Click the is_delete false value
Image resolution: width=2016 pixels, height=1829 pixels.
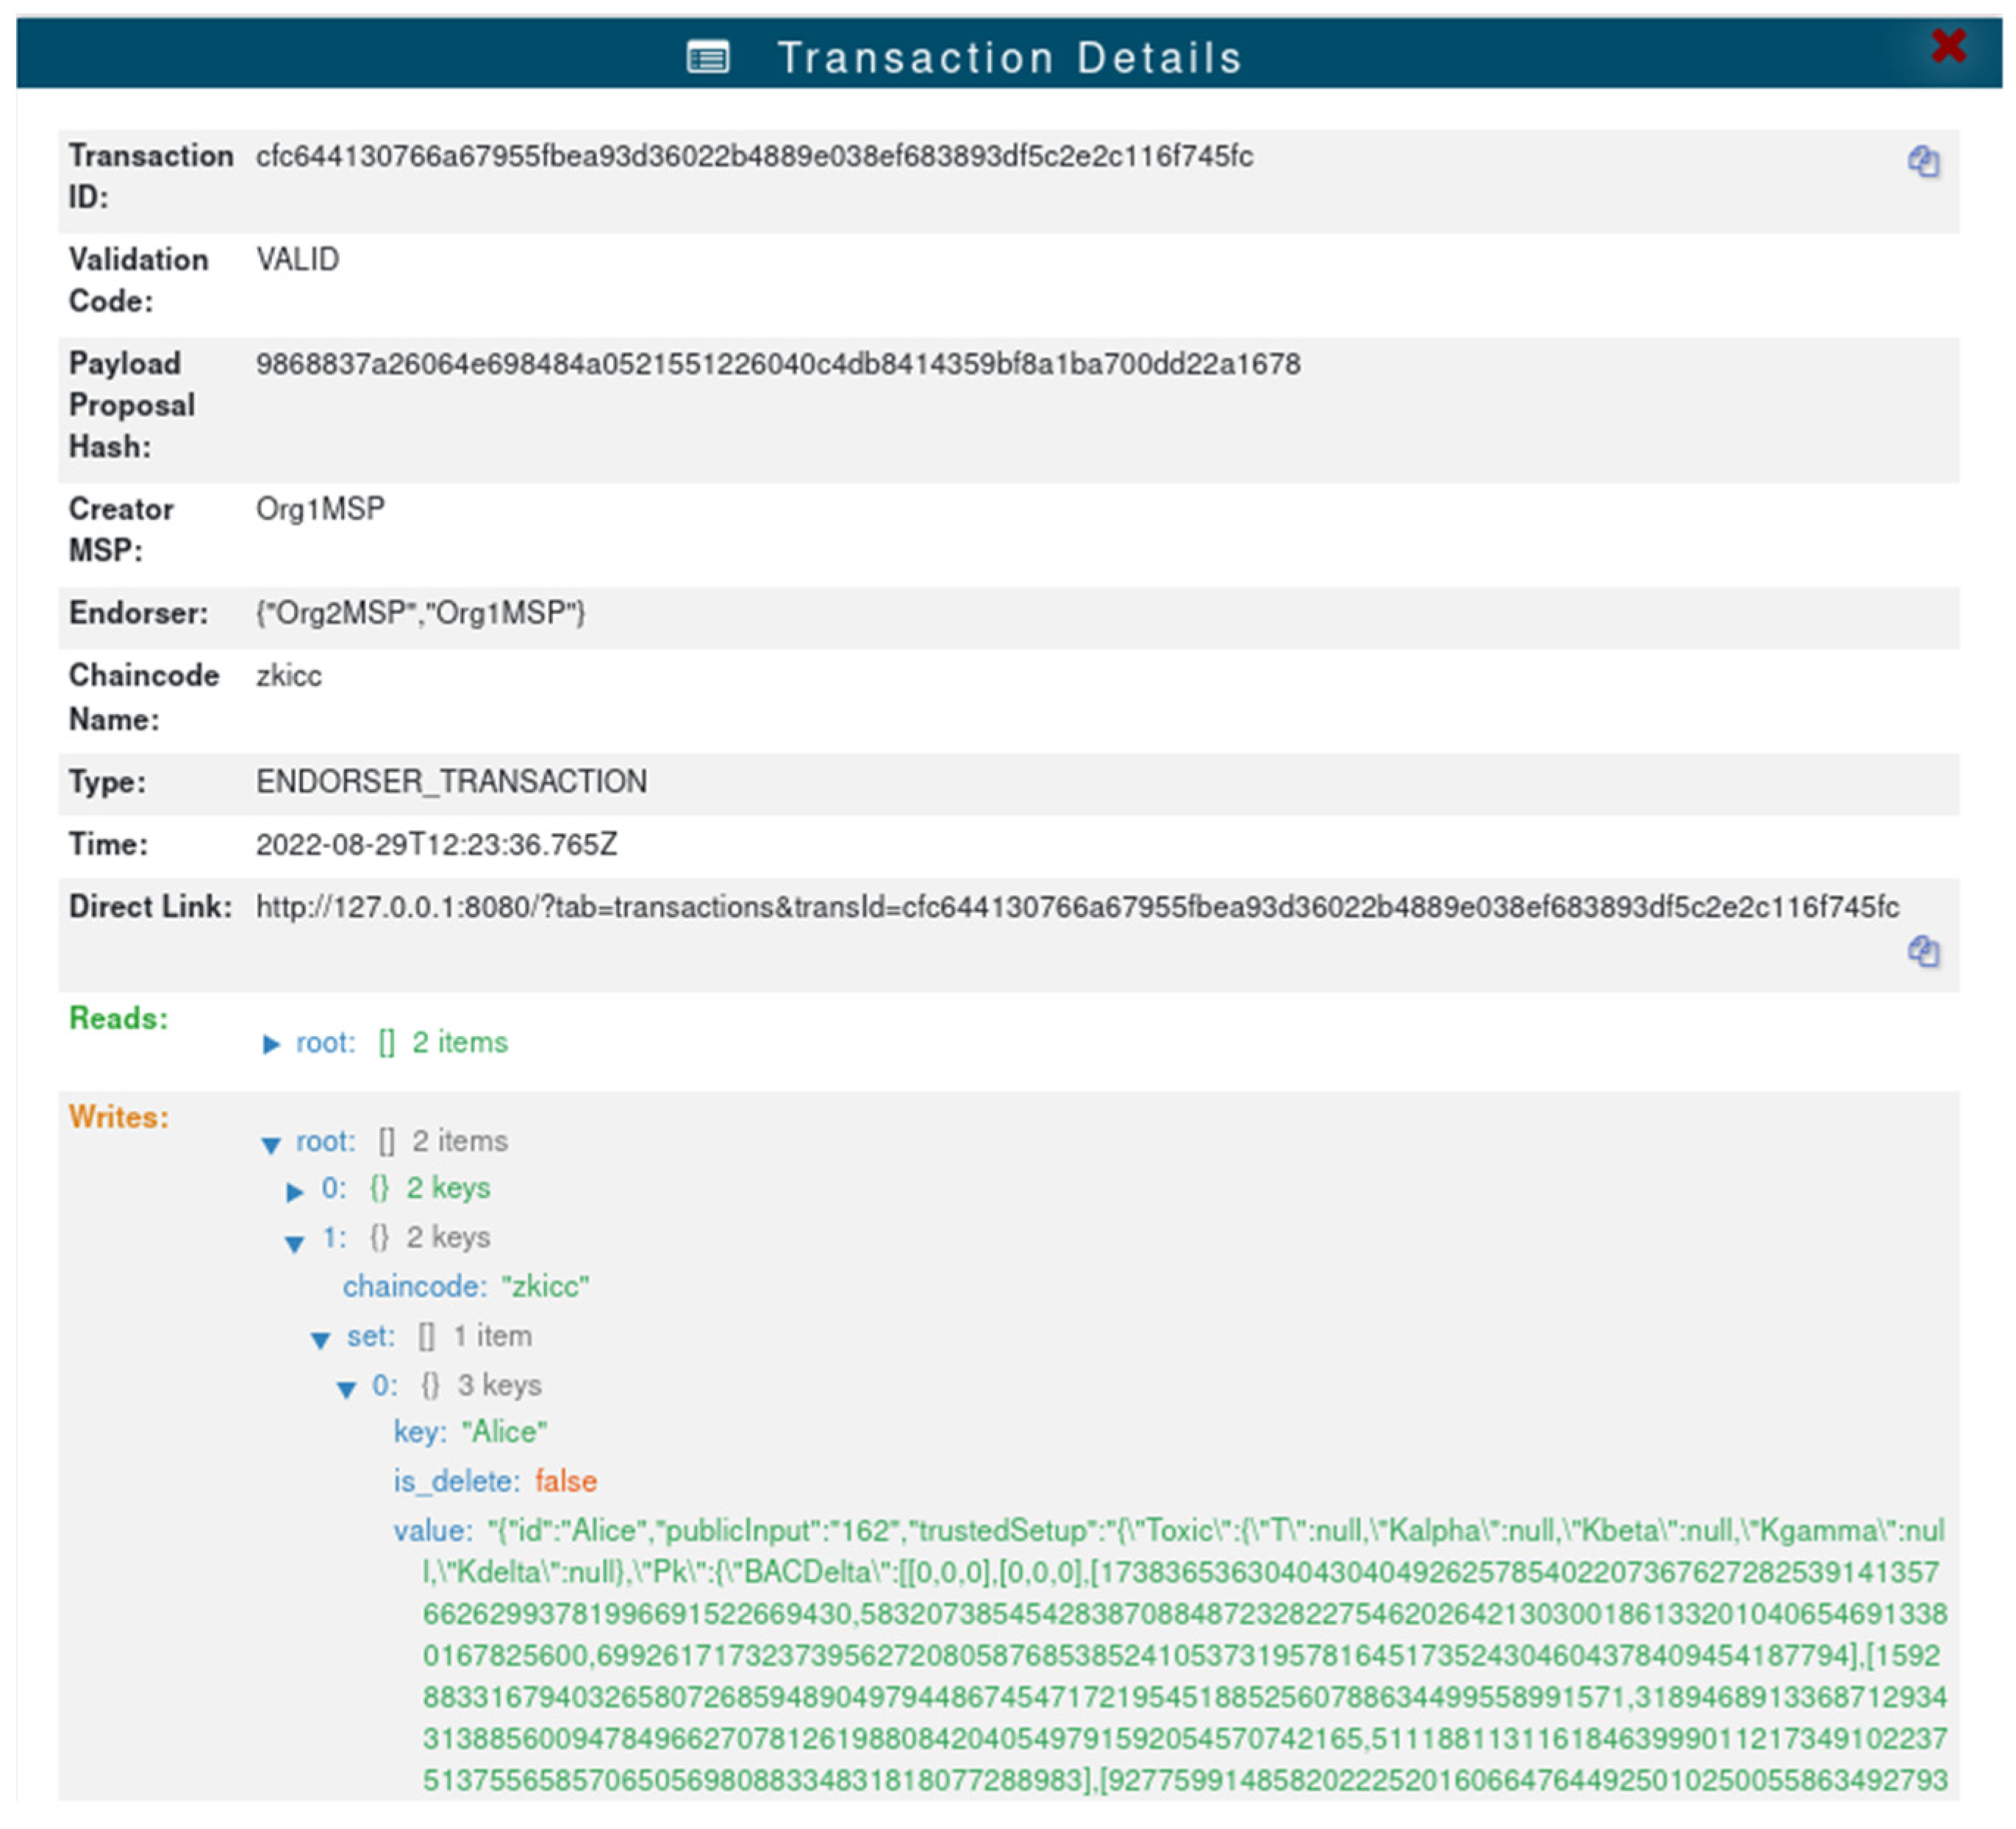(565, 1481)
